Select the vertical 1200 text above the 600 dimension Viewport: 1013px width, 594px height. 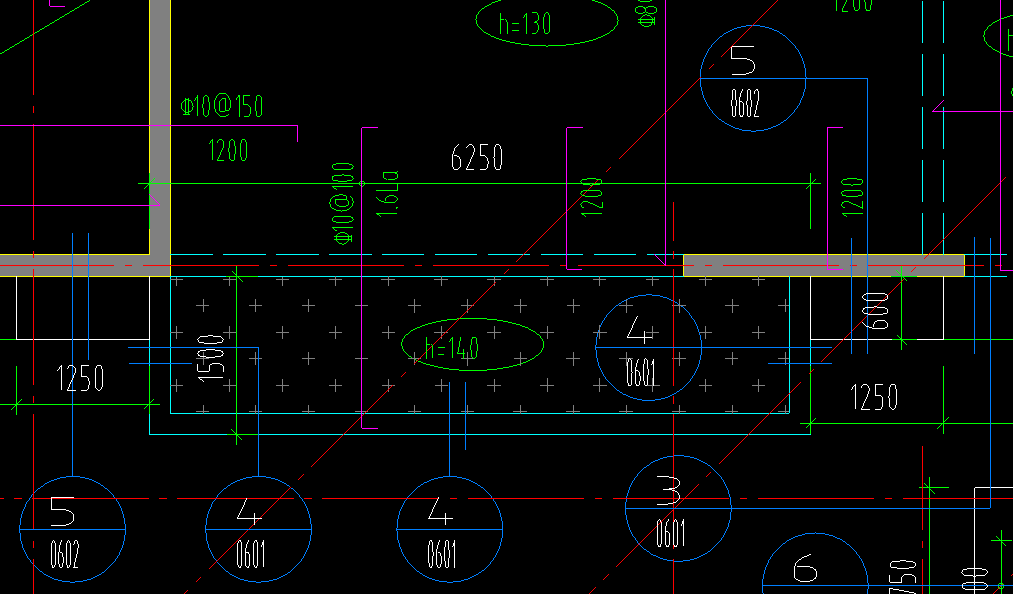click(x=853, y=196)
